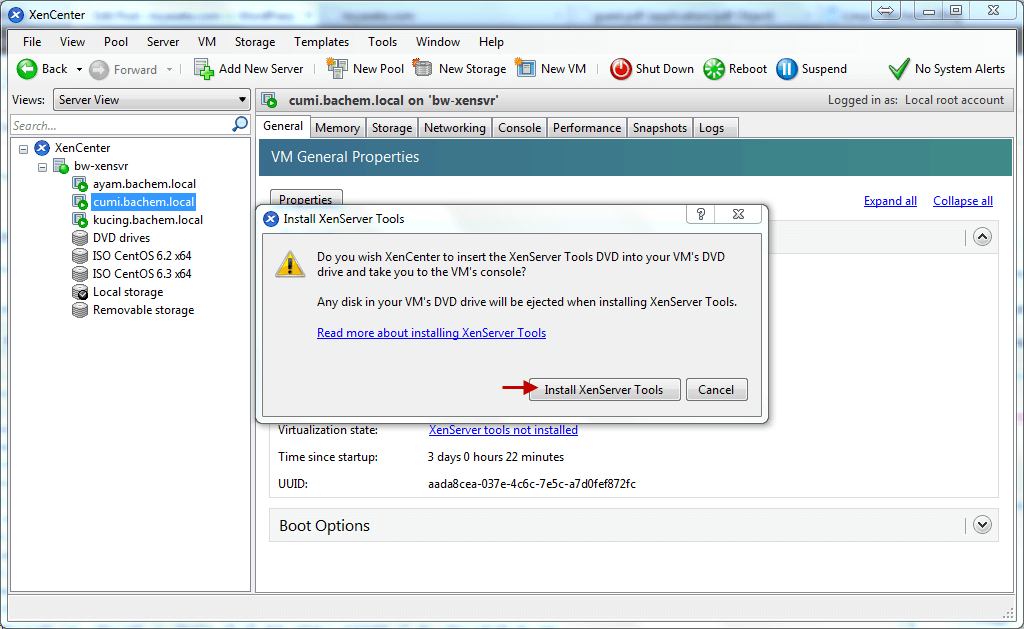
Task: Open the Tools menu
Action: [x=382, y=42]
